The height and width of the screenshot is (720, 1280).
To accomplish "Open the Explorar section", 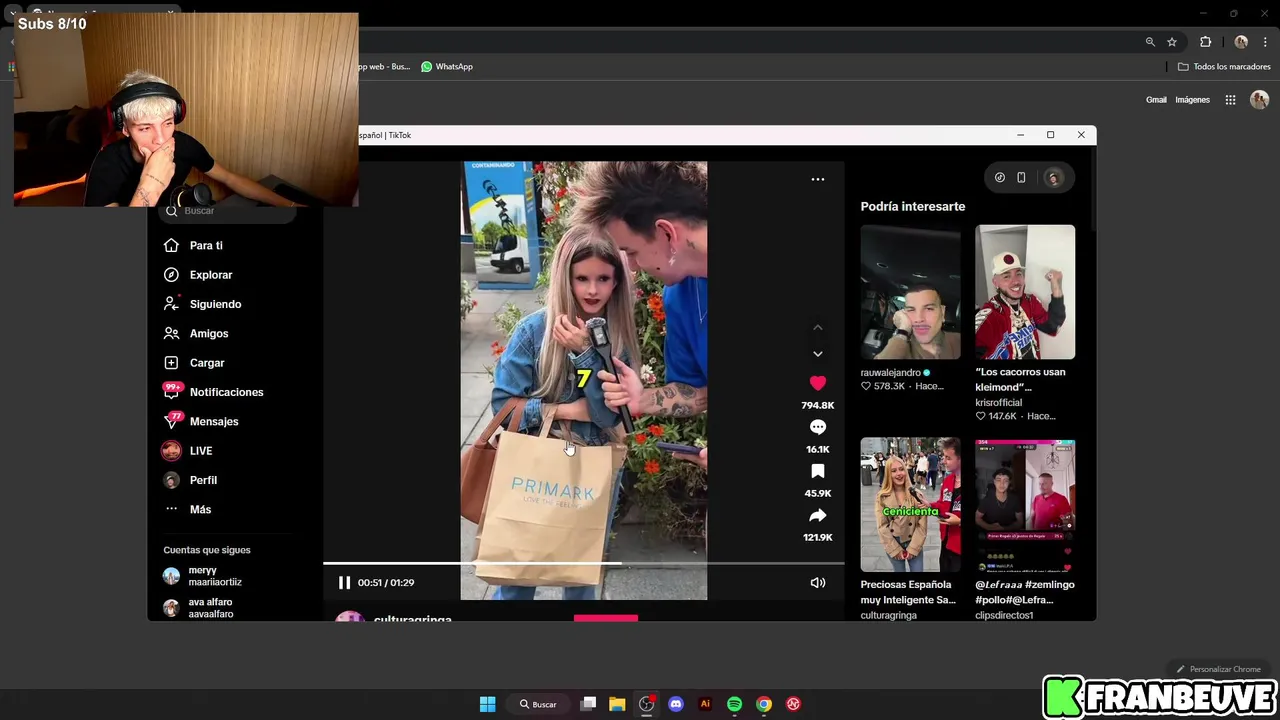I will click(210, 275).
